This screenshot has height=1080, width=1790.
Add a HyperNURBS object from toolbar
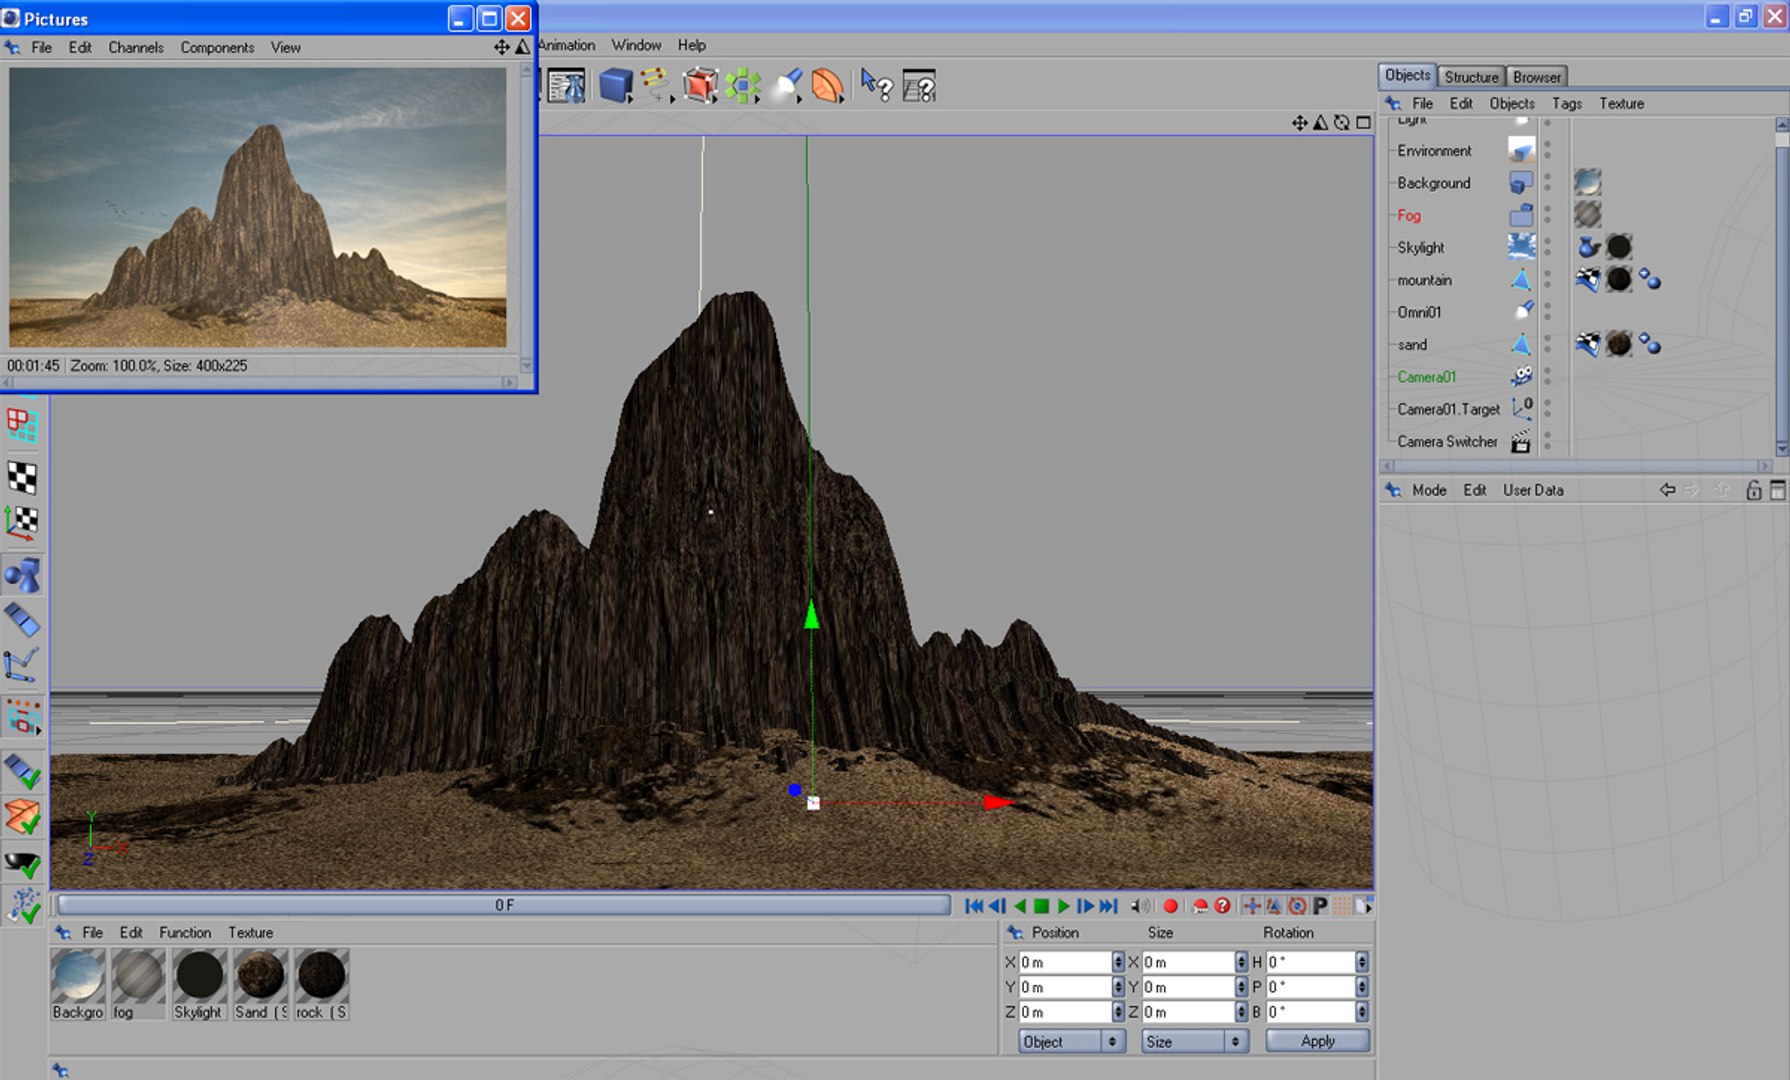tap(700, 86)
